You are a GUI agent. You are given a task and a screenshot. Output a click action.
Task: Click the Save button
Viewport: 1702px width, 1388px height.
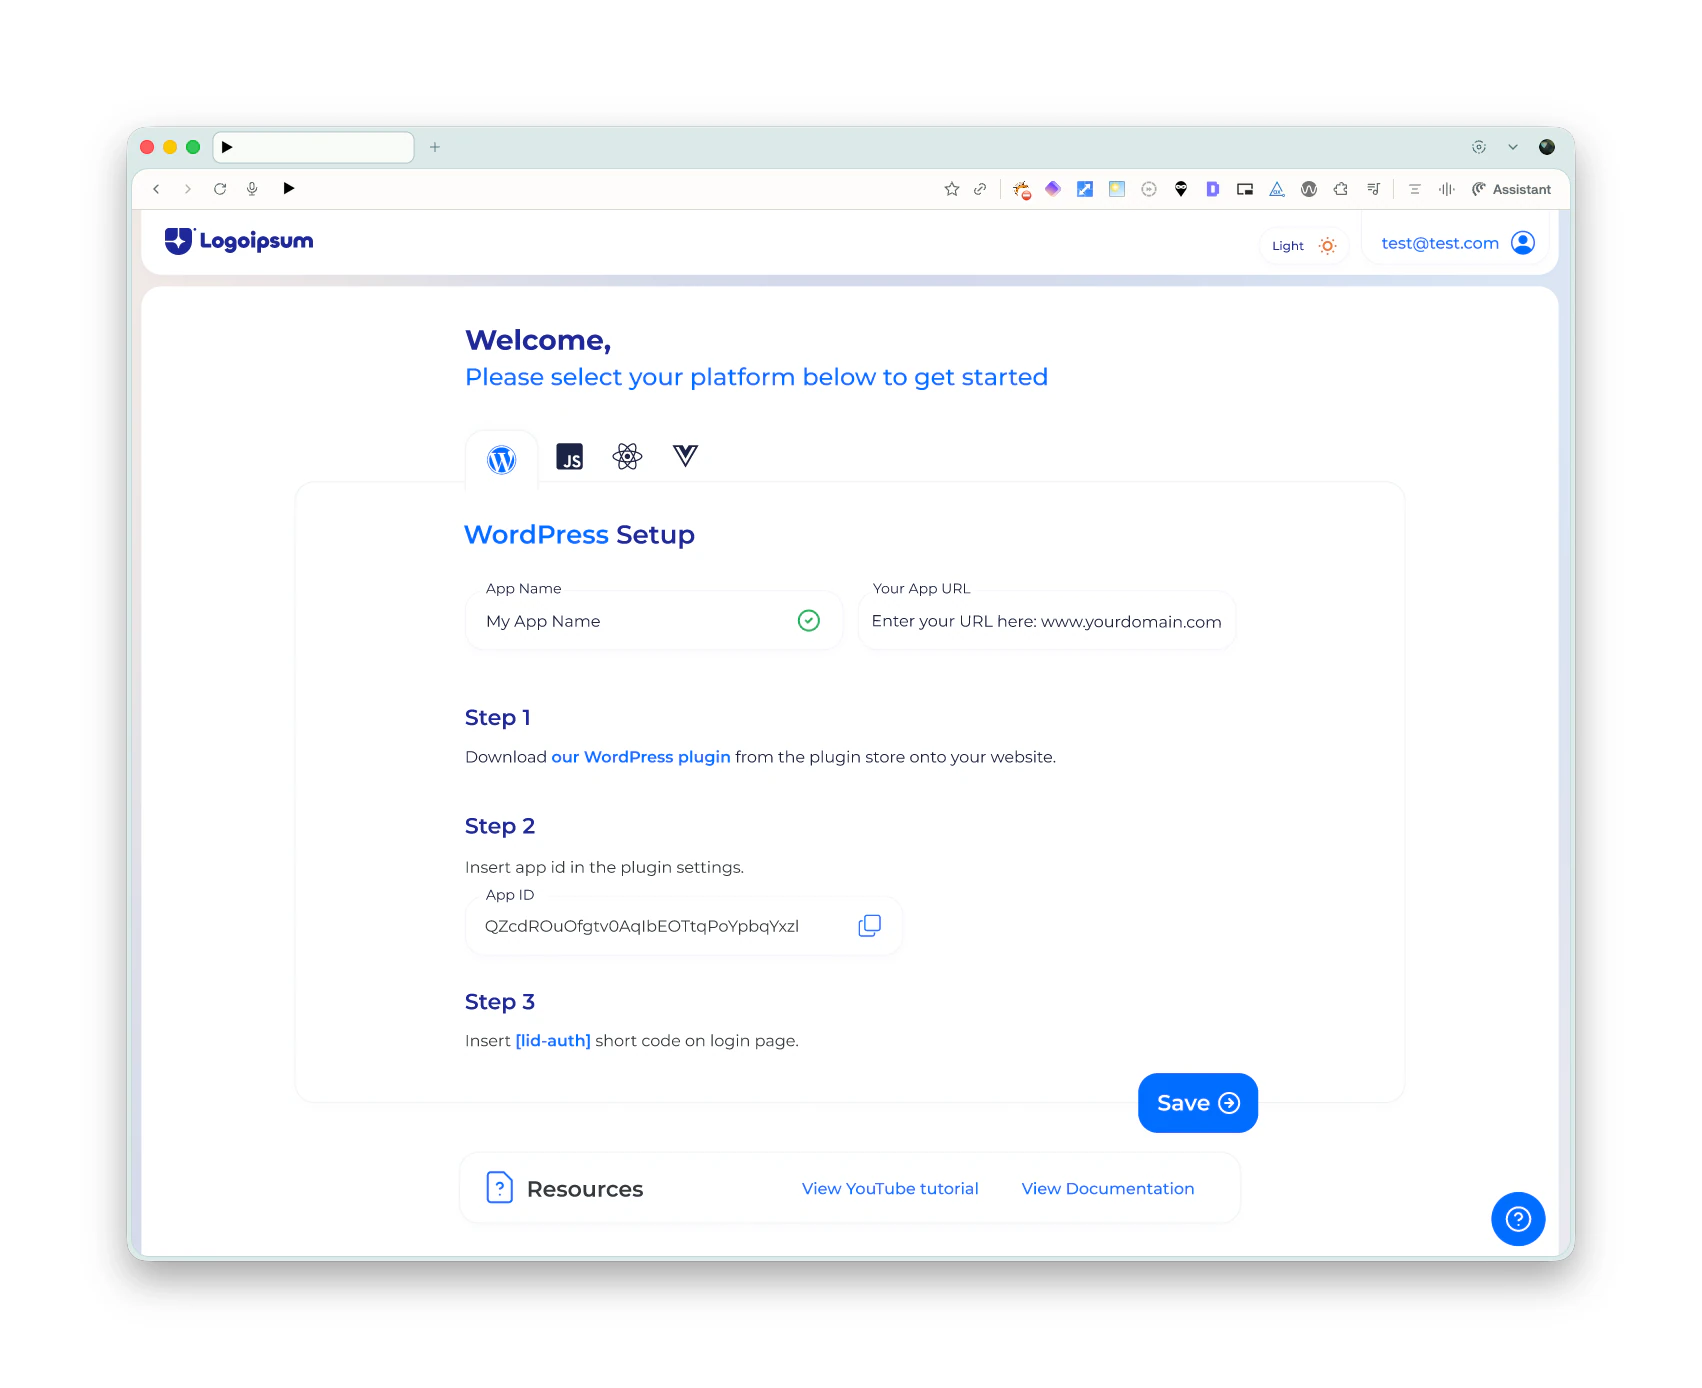coord(1198,1103)
